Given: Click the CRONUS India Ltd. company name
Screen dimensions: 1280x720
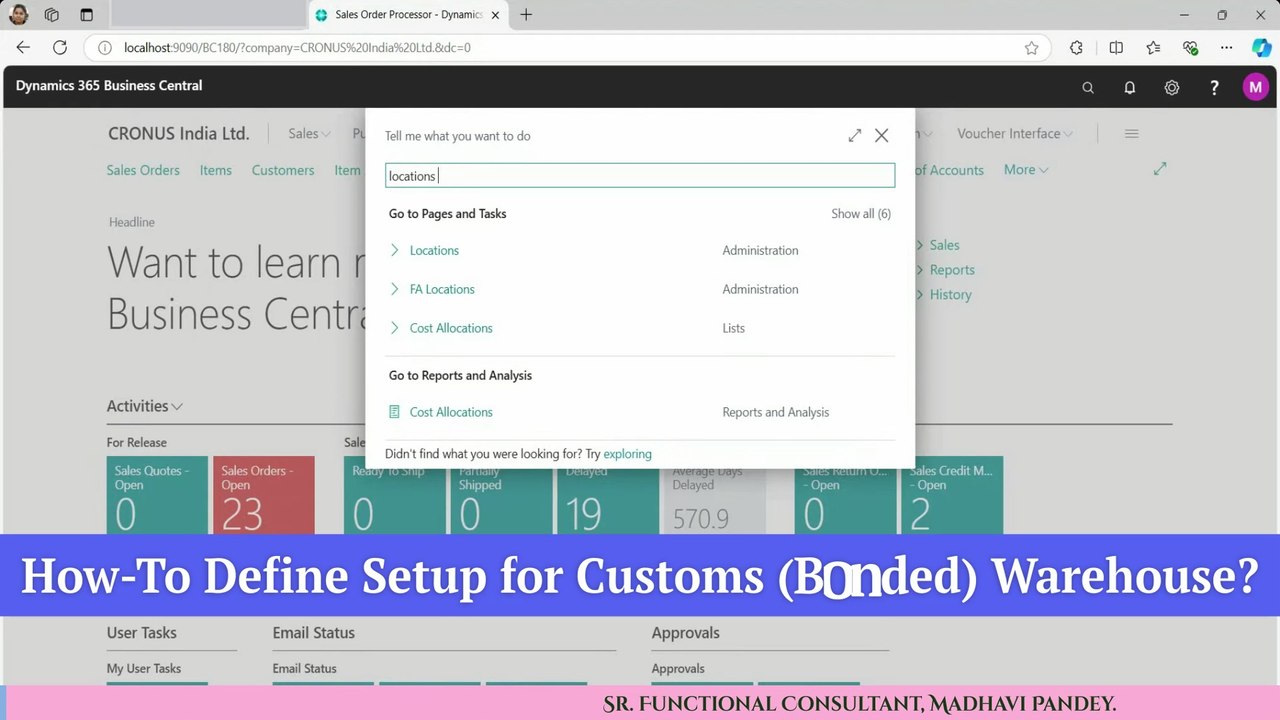Looking at the screenshot, I should tap(179, 134).
